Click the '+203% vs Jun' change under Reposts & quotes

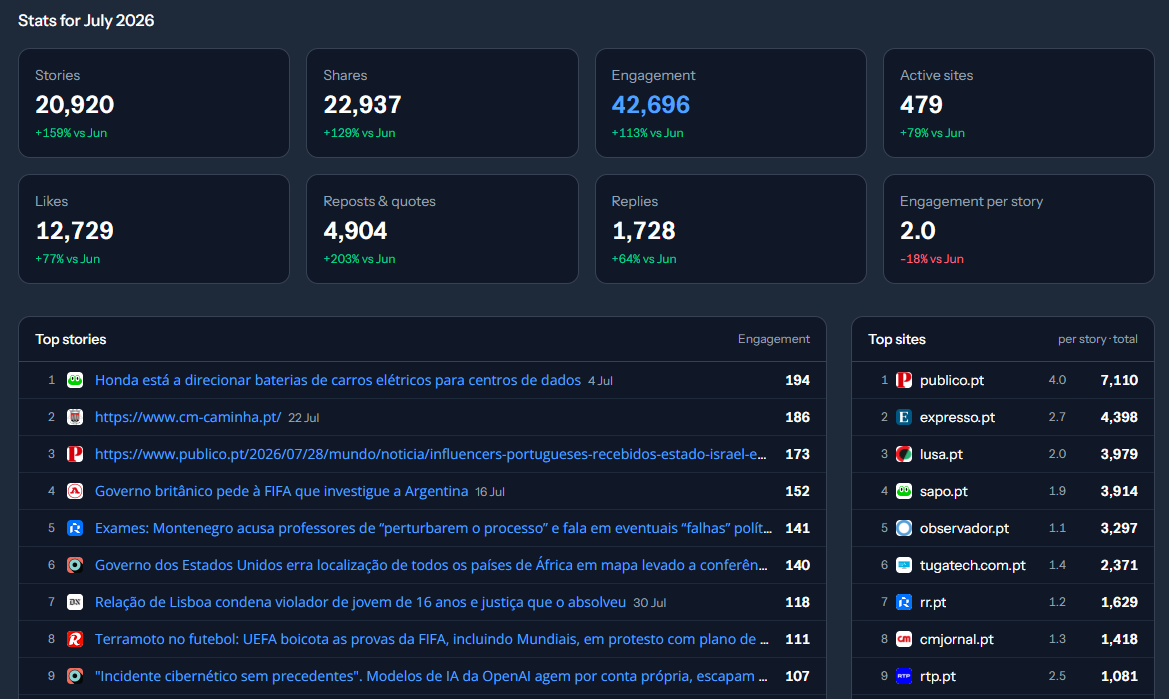359,259
